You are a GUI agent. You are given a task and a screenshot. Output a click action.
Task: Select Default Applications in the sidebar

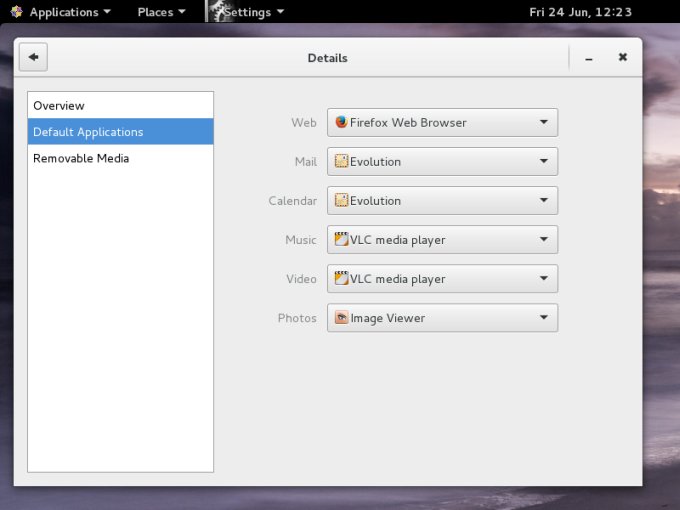click(x=121, y=131)
